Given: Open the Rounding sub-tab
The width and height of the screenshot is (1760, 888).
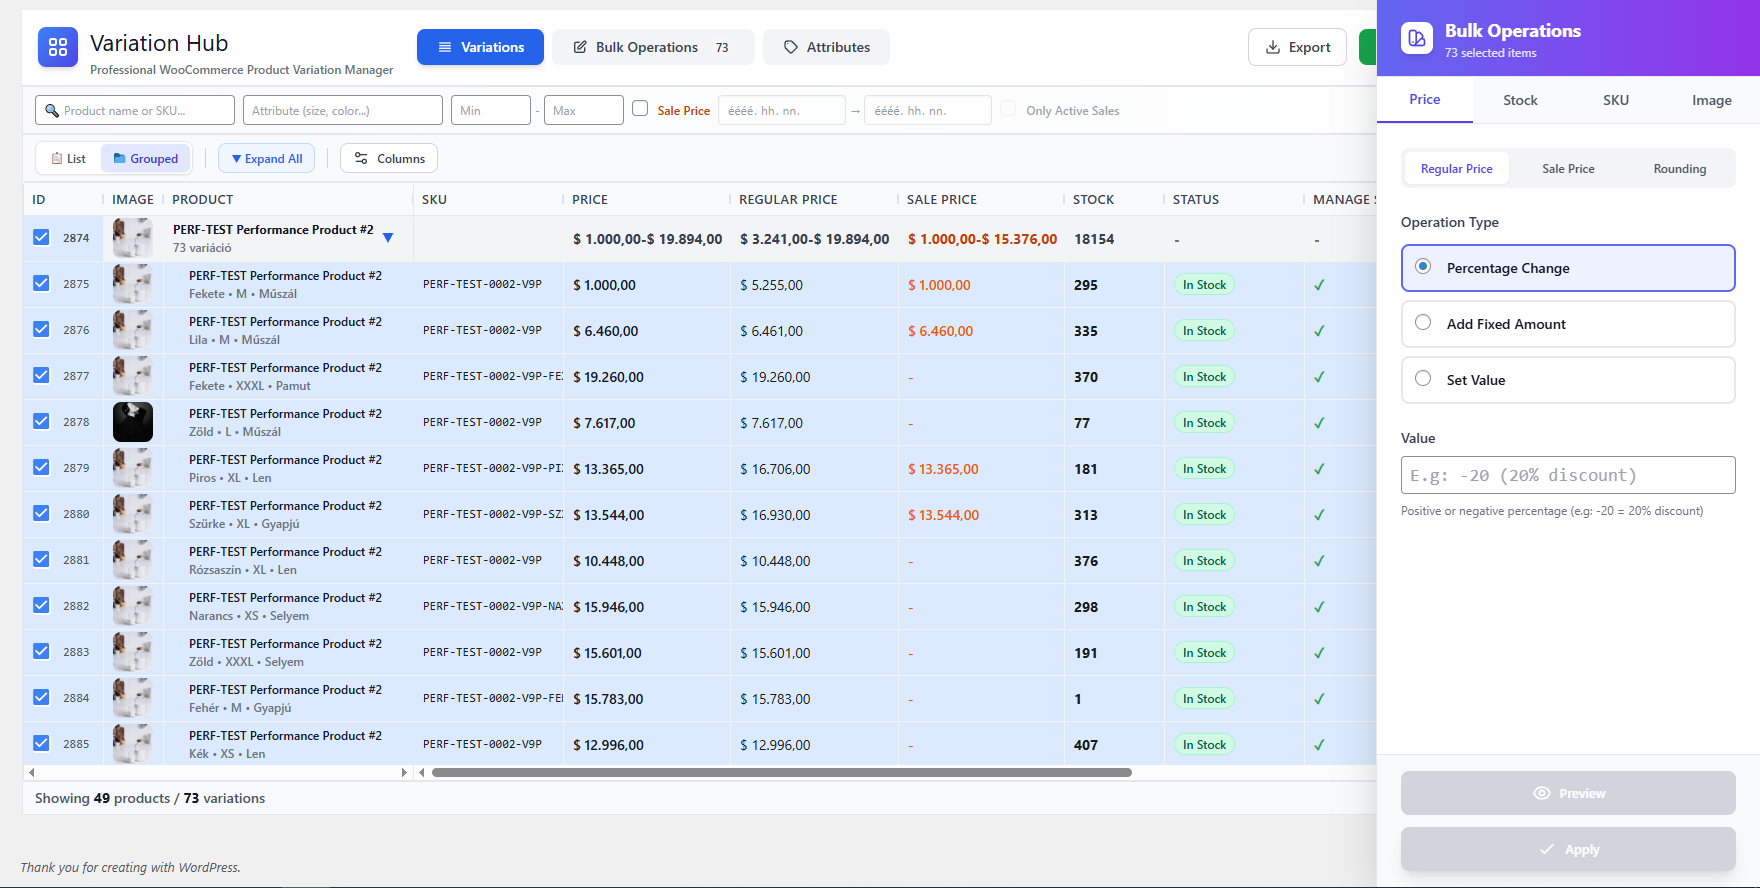Looking at the screenshot, I should click(x=1679, y=169).
